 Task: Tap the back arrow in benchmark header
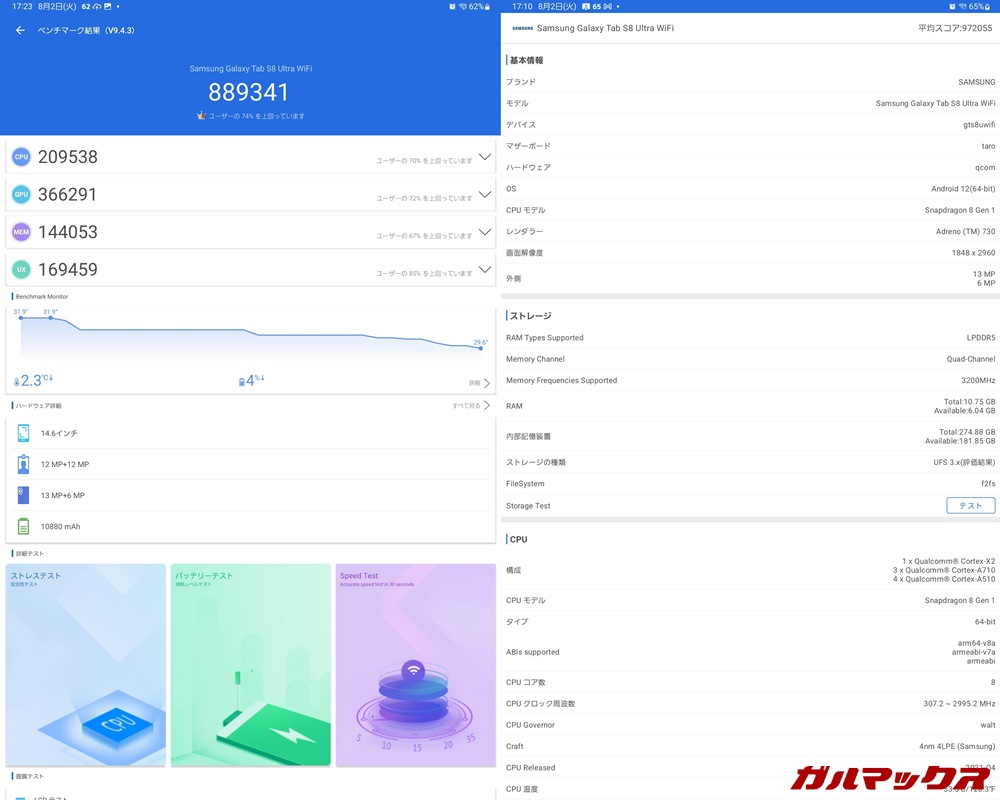[20, 30]
